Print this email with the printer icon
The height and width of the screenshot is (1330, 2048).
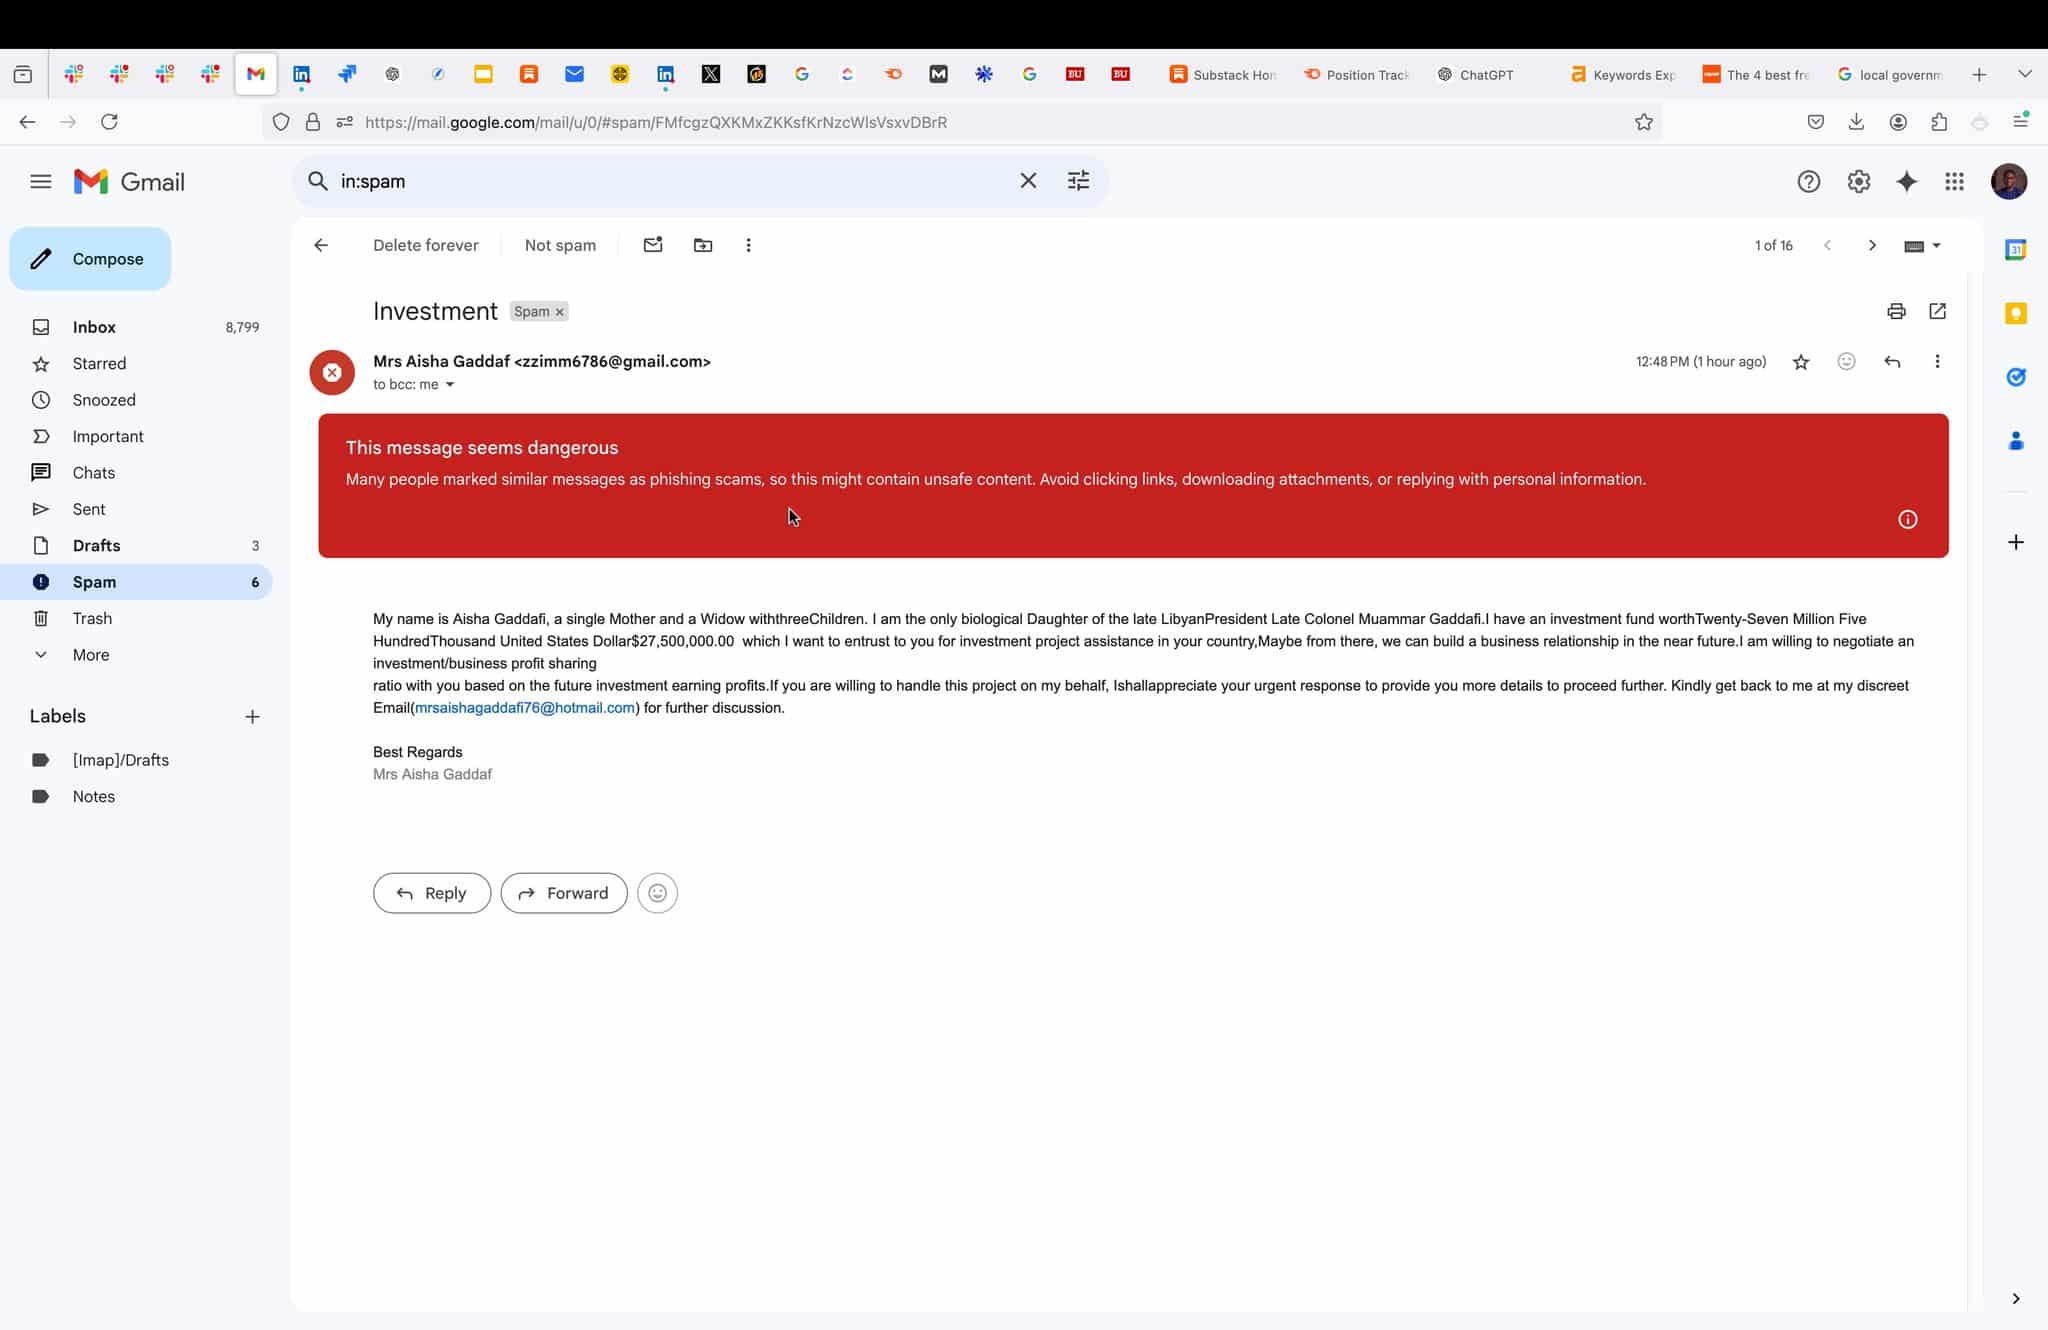1896,311
